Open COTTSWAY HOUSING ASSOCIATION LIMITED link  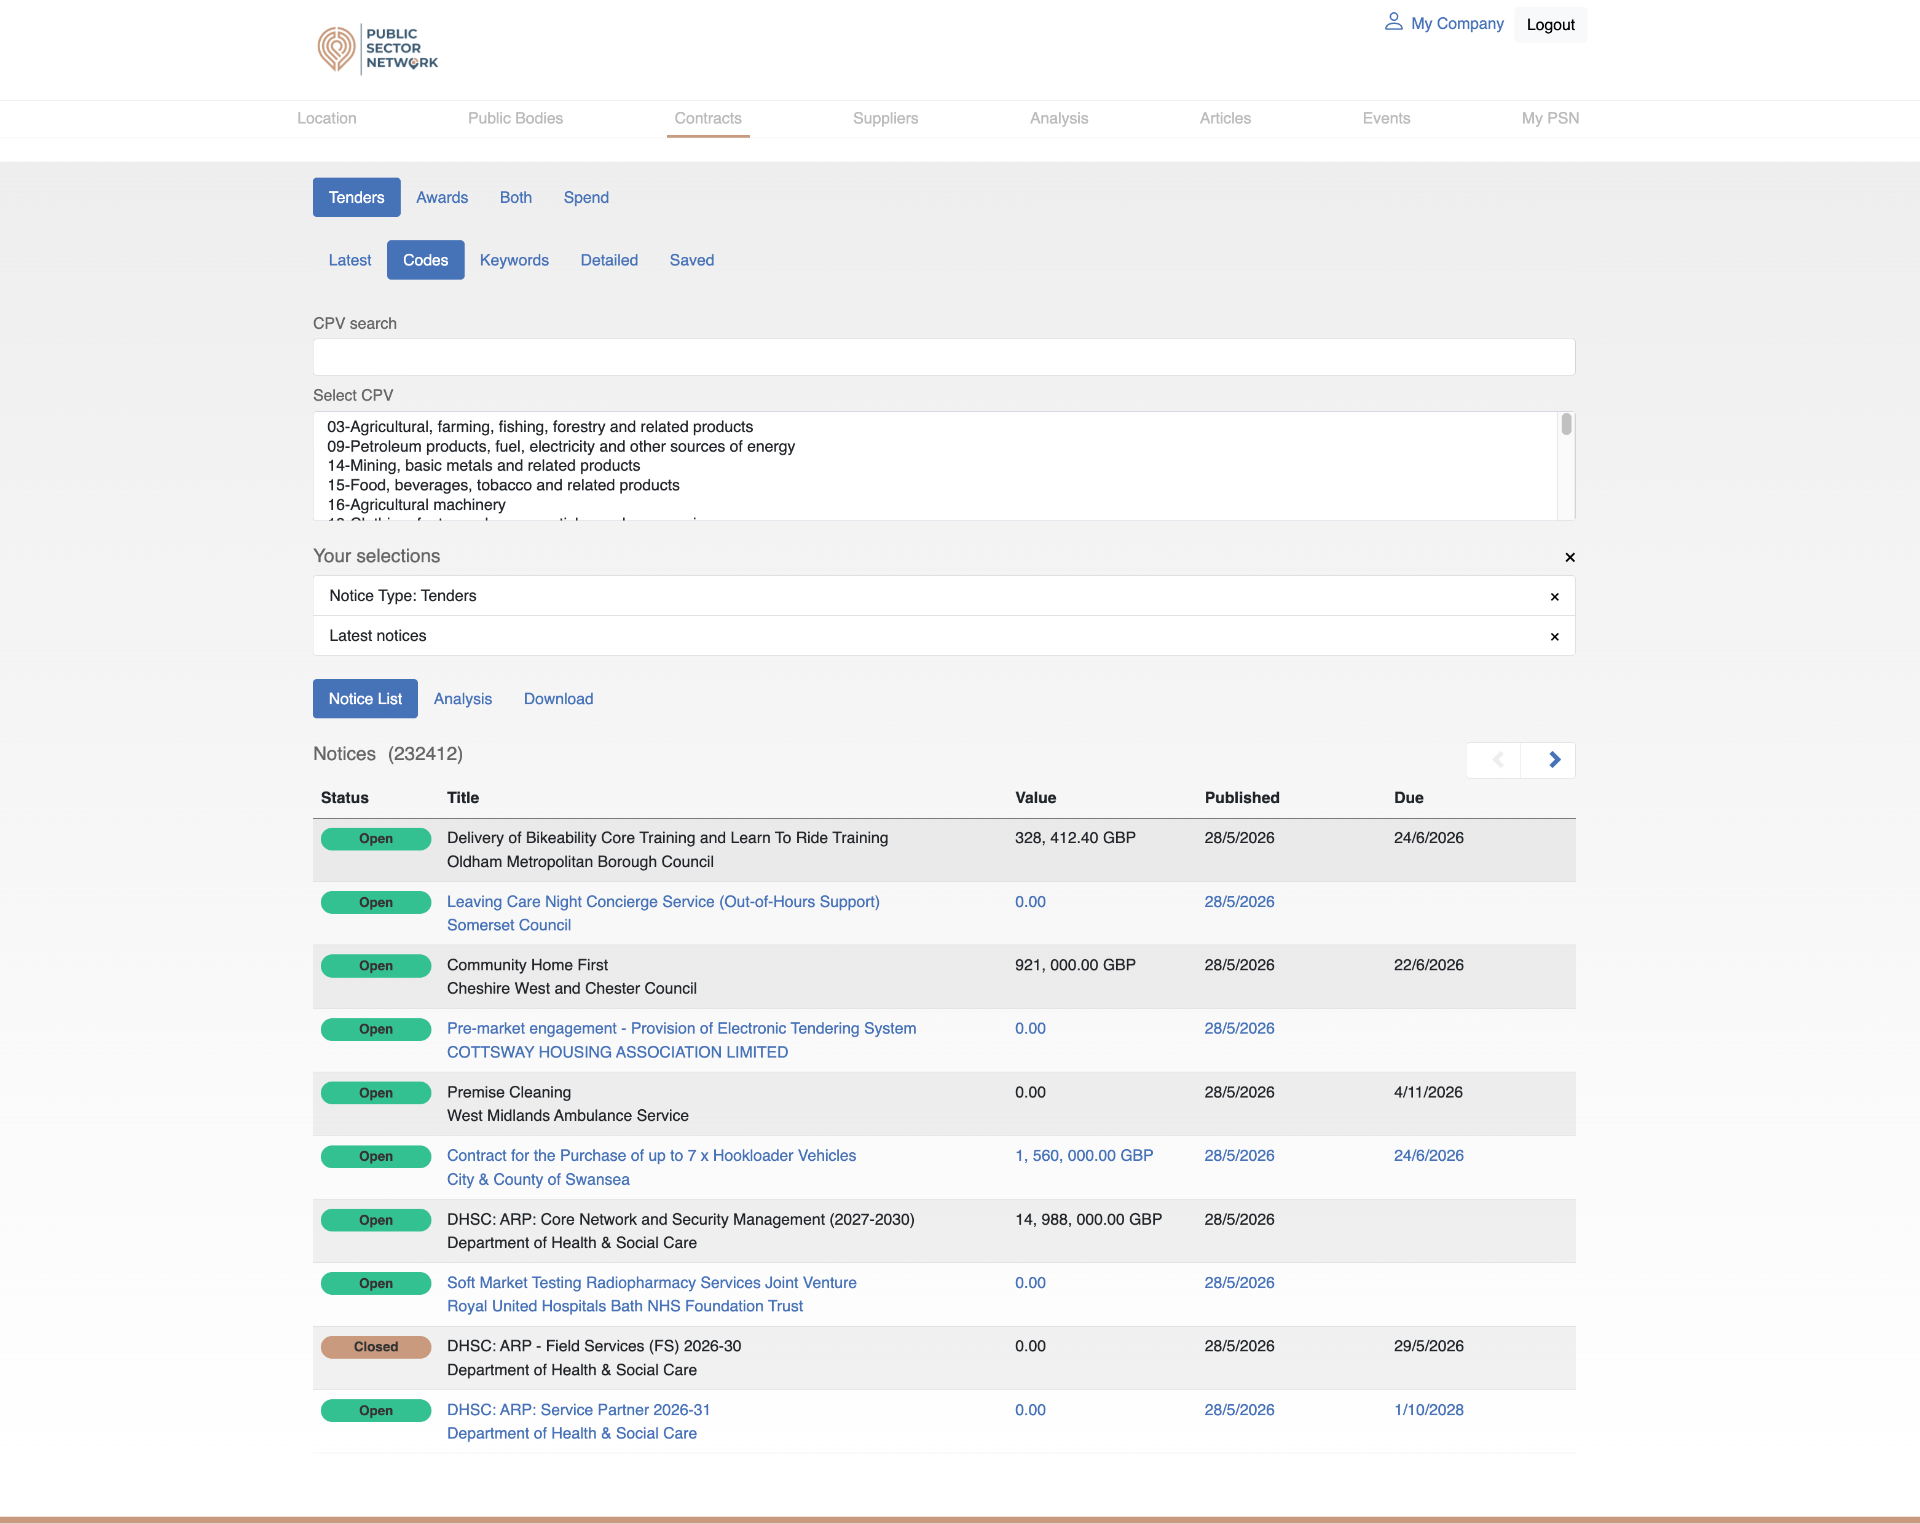click(618, 1052)
